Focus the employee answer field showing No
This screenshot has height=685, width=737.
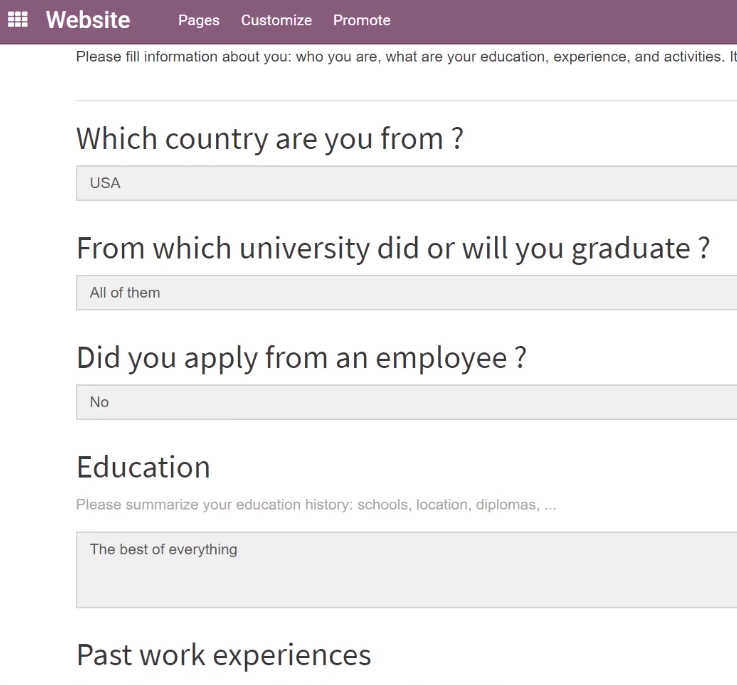(407, 402)
